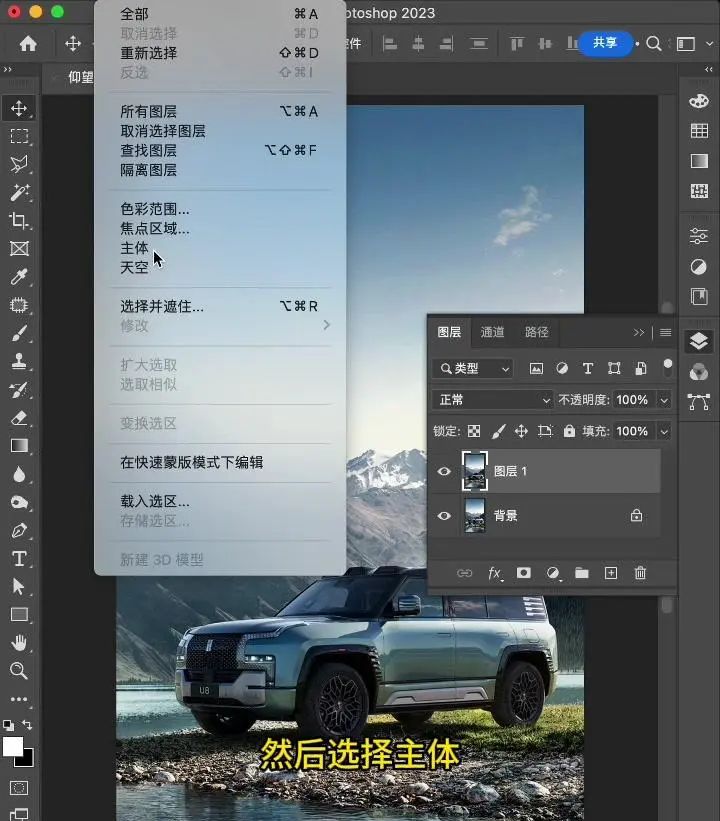Select the Healing Brush patch tool
The image size is (720, 821).
click(19, 305)
